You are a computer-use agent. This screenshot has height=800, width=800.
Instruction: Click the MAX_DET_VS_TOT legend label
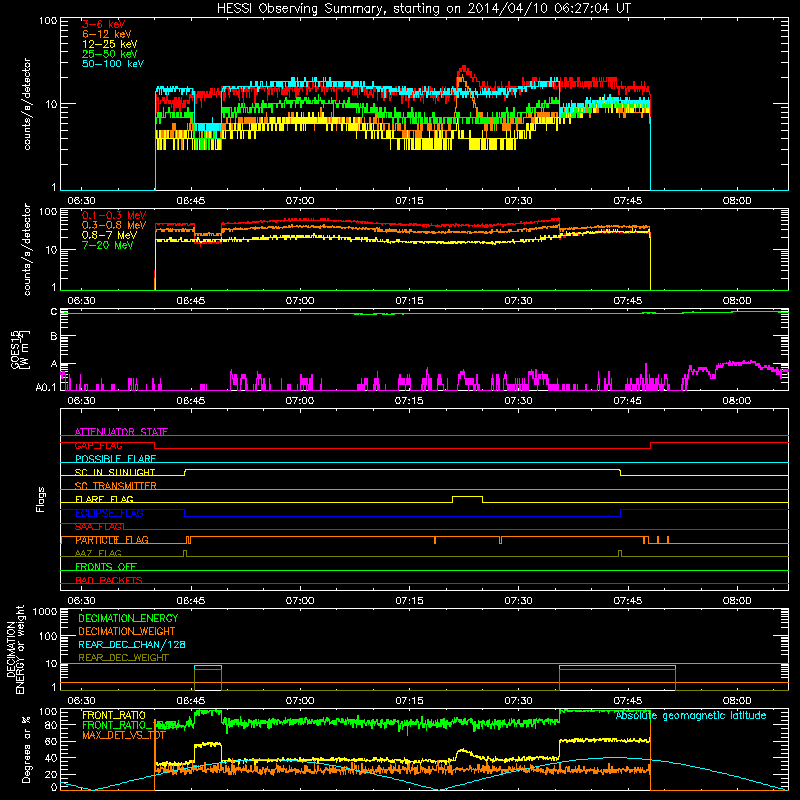pos(124,735)
